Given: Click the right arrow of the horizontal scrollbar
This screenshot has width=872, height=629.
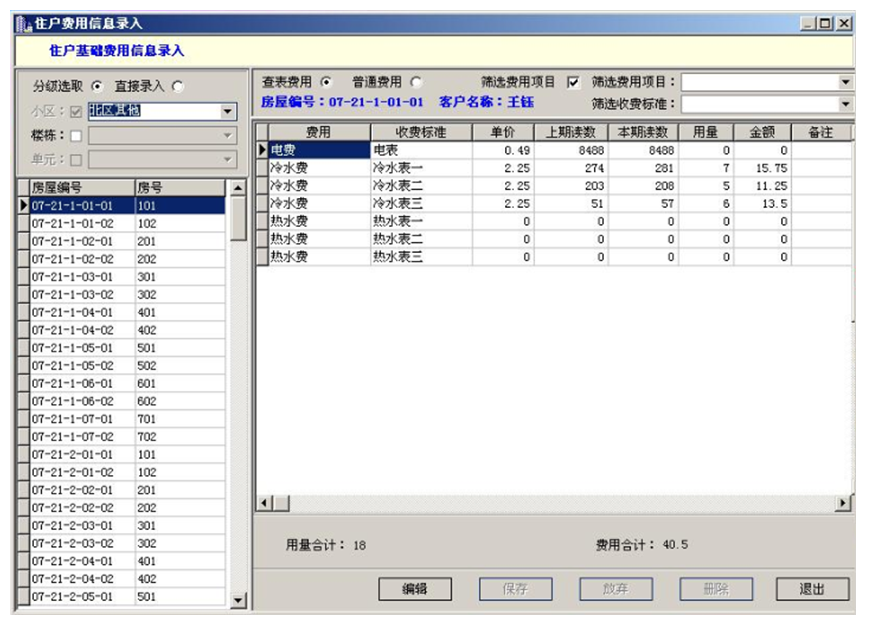Looking at the screenshot, I should pyautogui.click(x=843, y=503).
